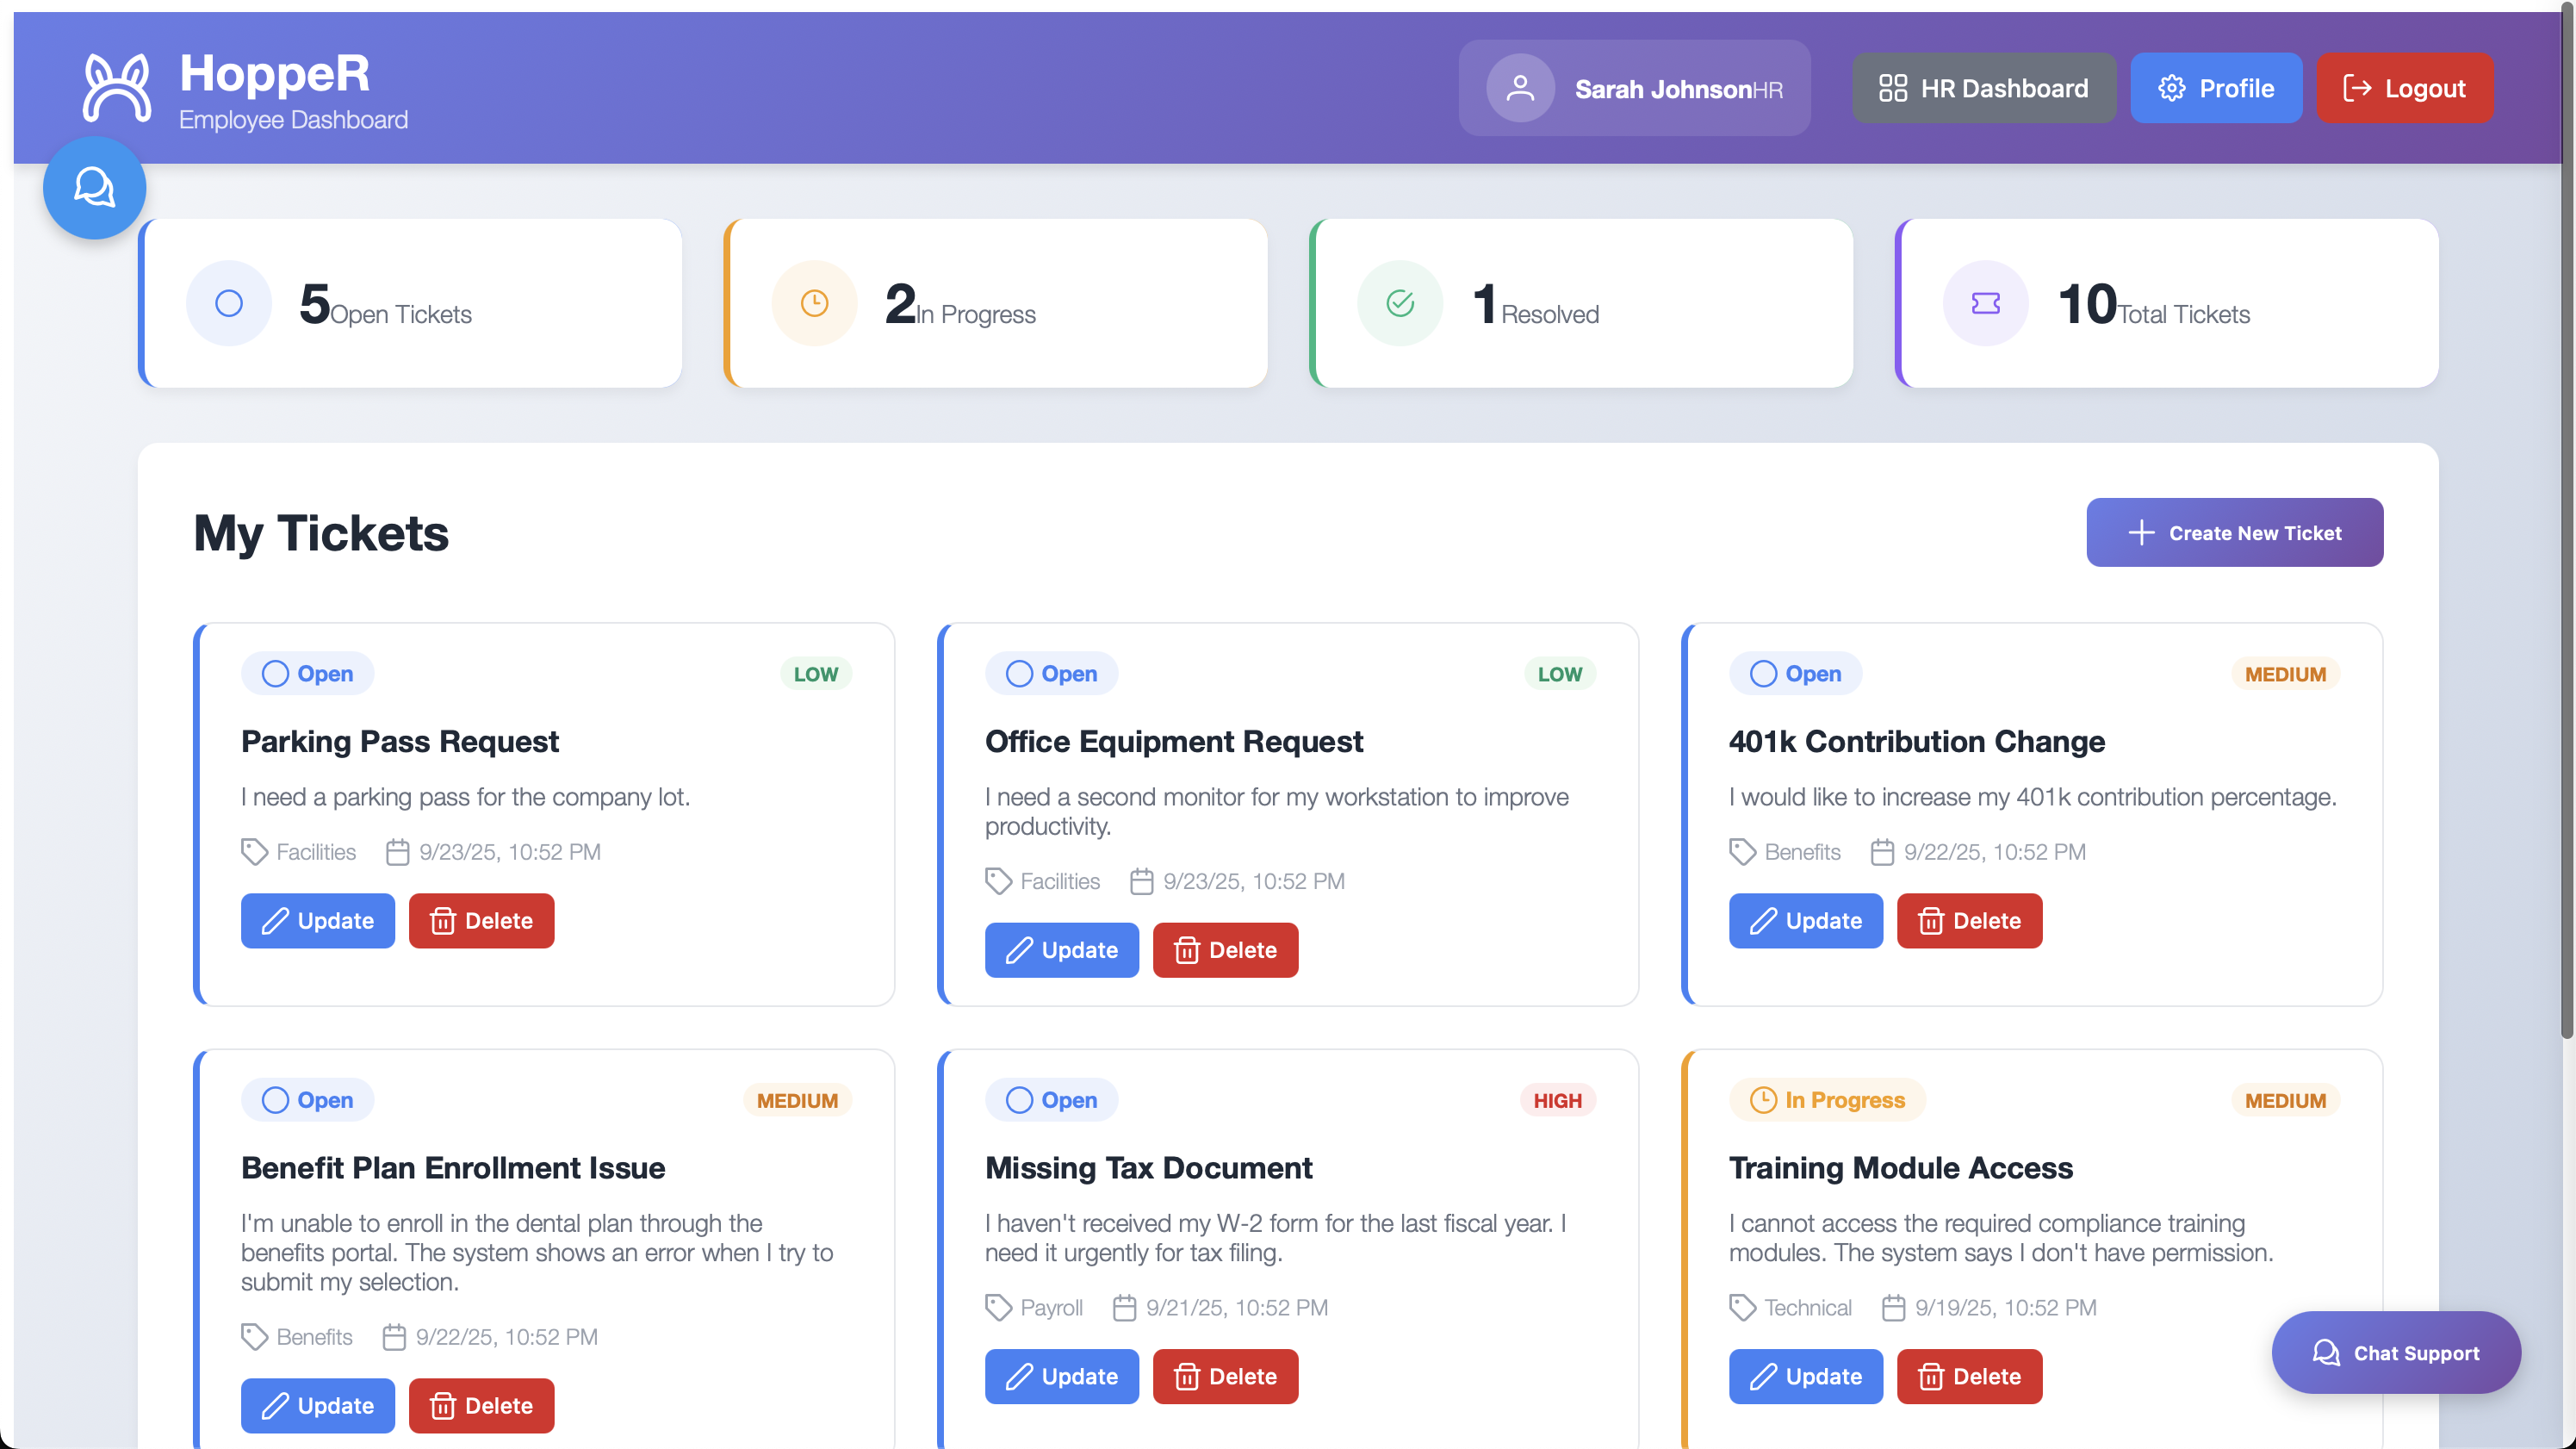Click the calendar icon on Missing Tax Document
The height and width of the screenshot is (1449, 2576).
pyautogui.click(x=1125, y=1307)
